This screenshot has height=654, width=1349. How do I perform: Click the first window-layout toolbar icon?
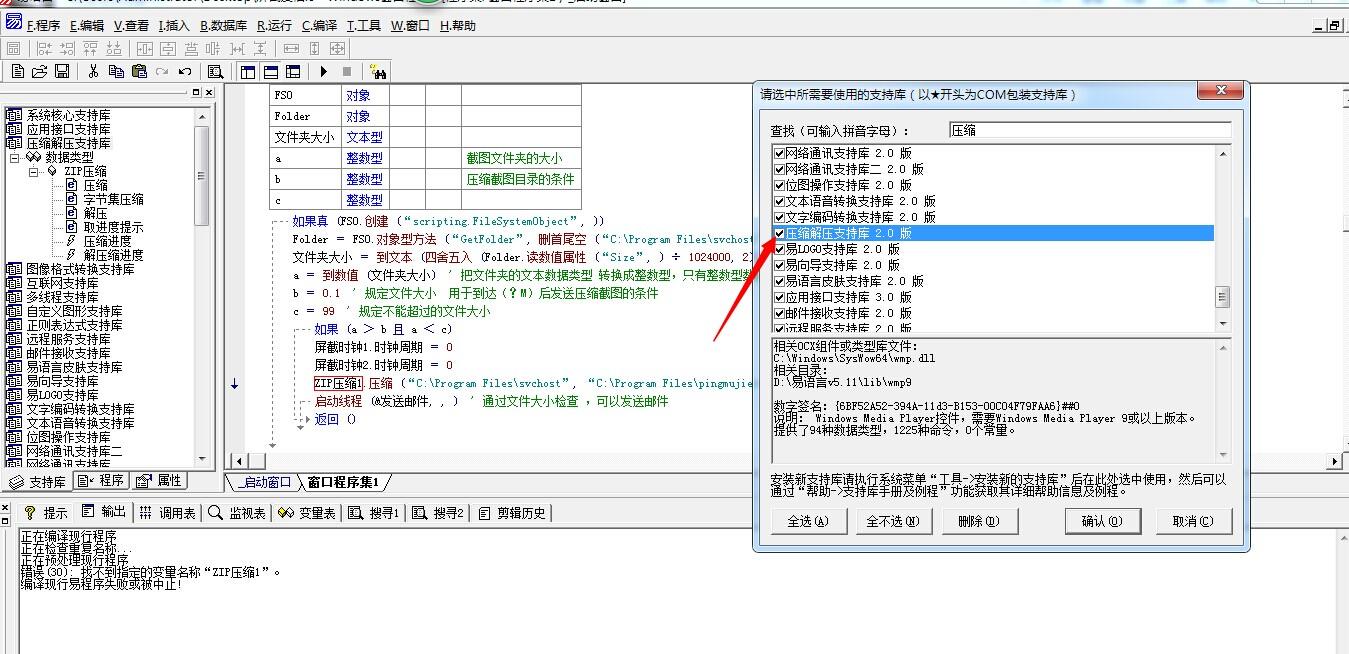click(248, 71)
